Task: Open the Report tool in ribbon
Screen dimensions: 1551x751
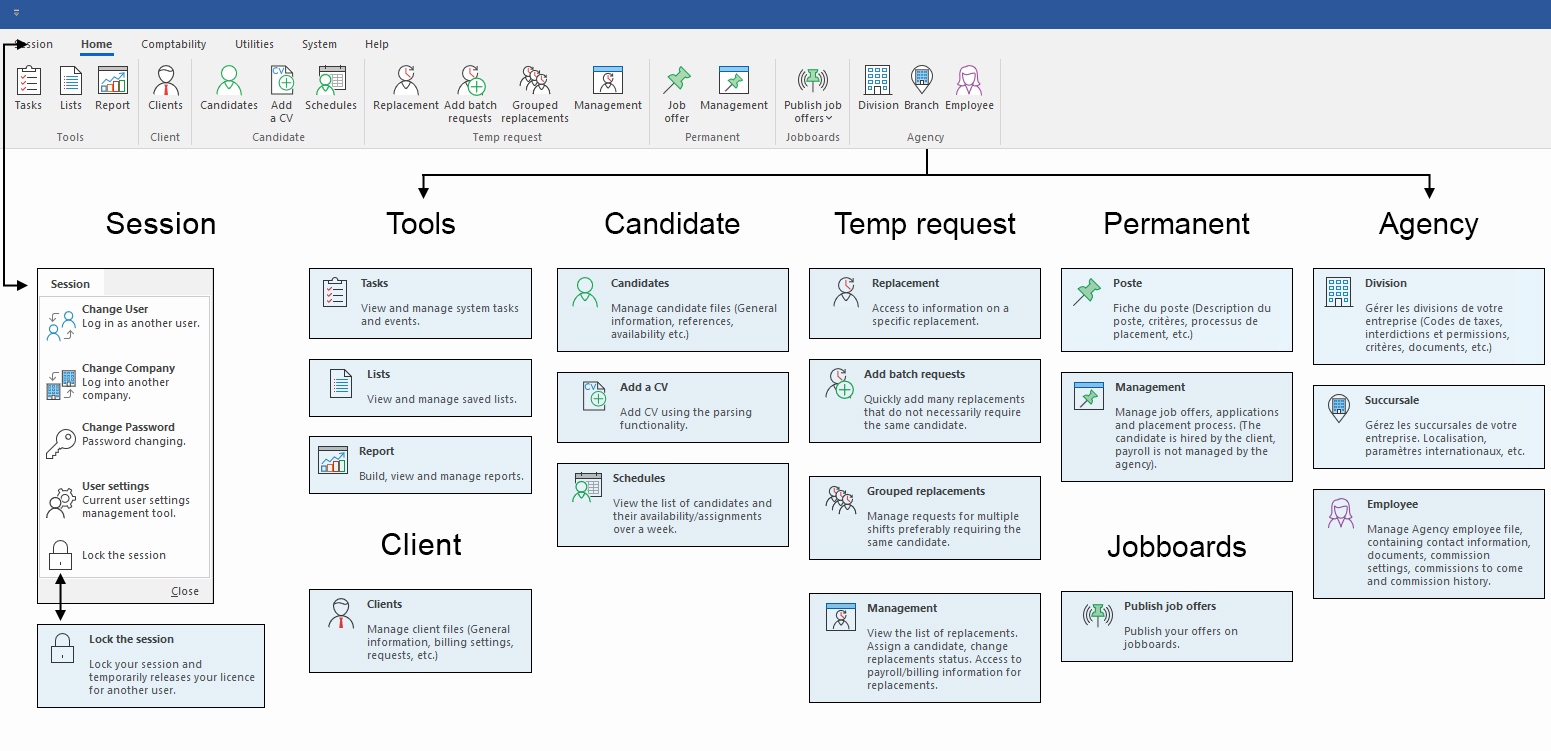Action: click(112, 88)
